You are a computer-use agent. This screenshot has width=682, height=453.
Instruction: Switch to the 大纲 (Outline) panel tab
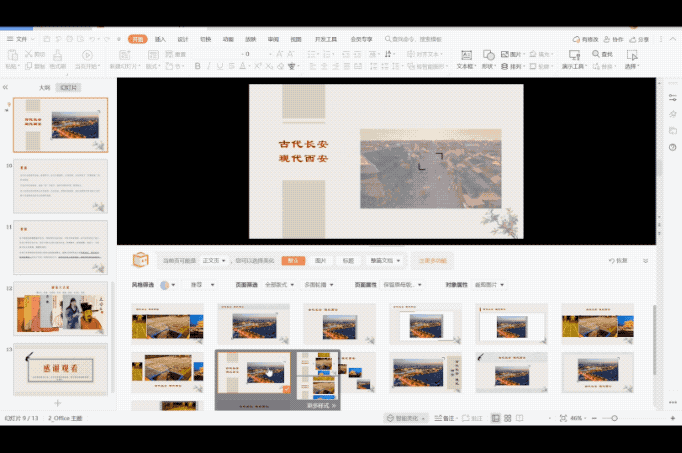(44, 87)
